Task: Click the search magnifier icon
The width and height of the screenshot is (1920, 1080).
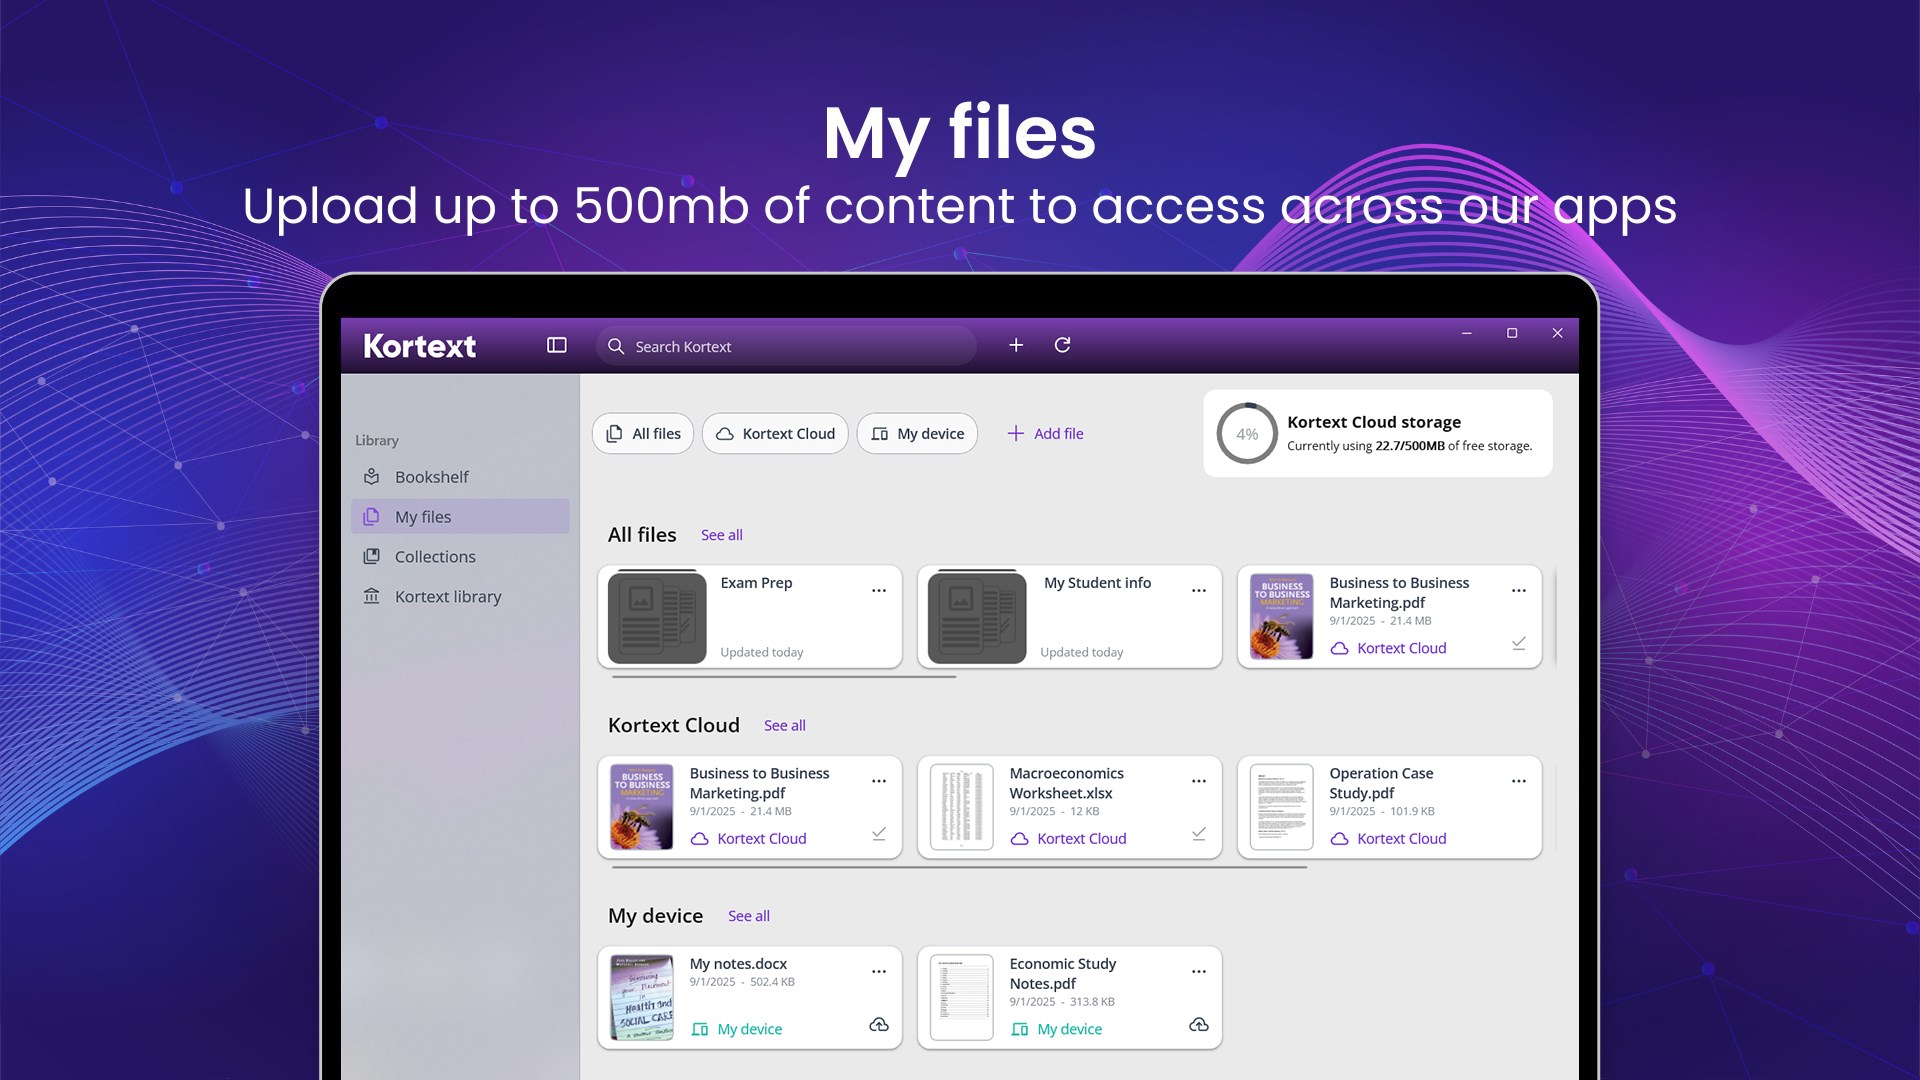Action: [617, 346]
